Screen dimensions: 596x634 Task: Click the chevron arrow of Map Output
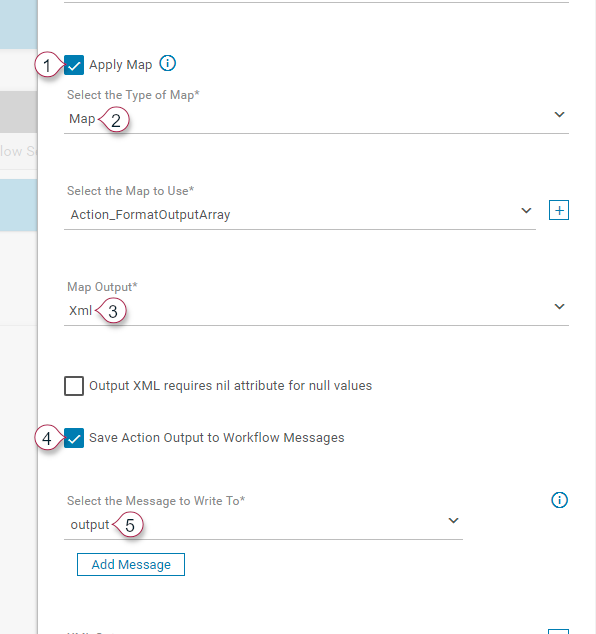[559, 306]
